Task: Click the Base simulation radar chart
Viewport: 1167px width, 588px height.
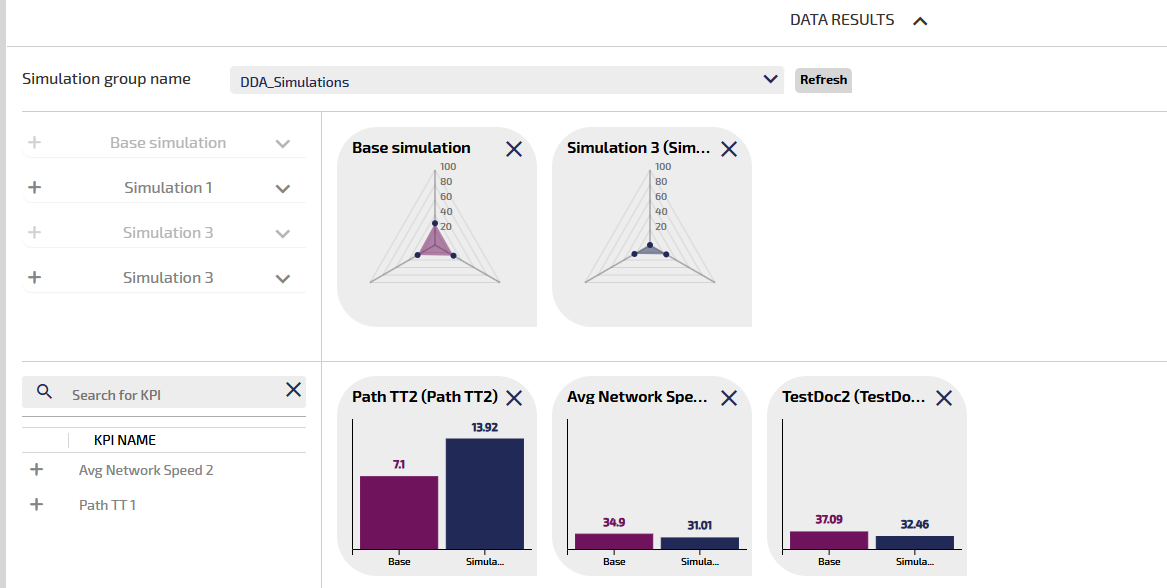Action: coord(435,228)
